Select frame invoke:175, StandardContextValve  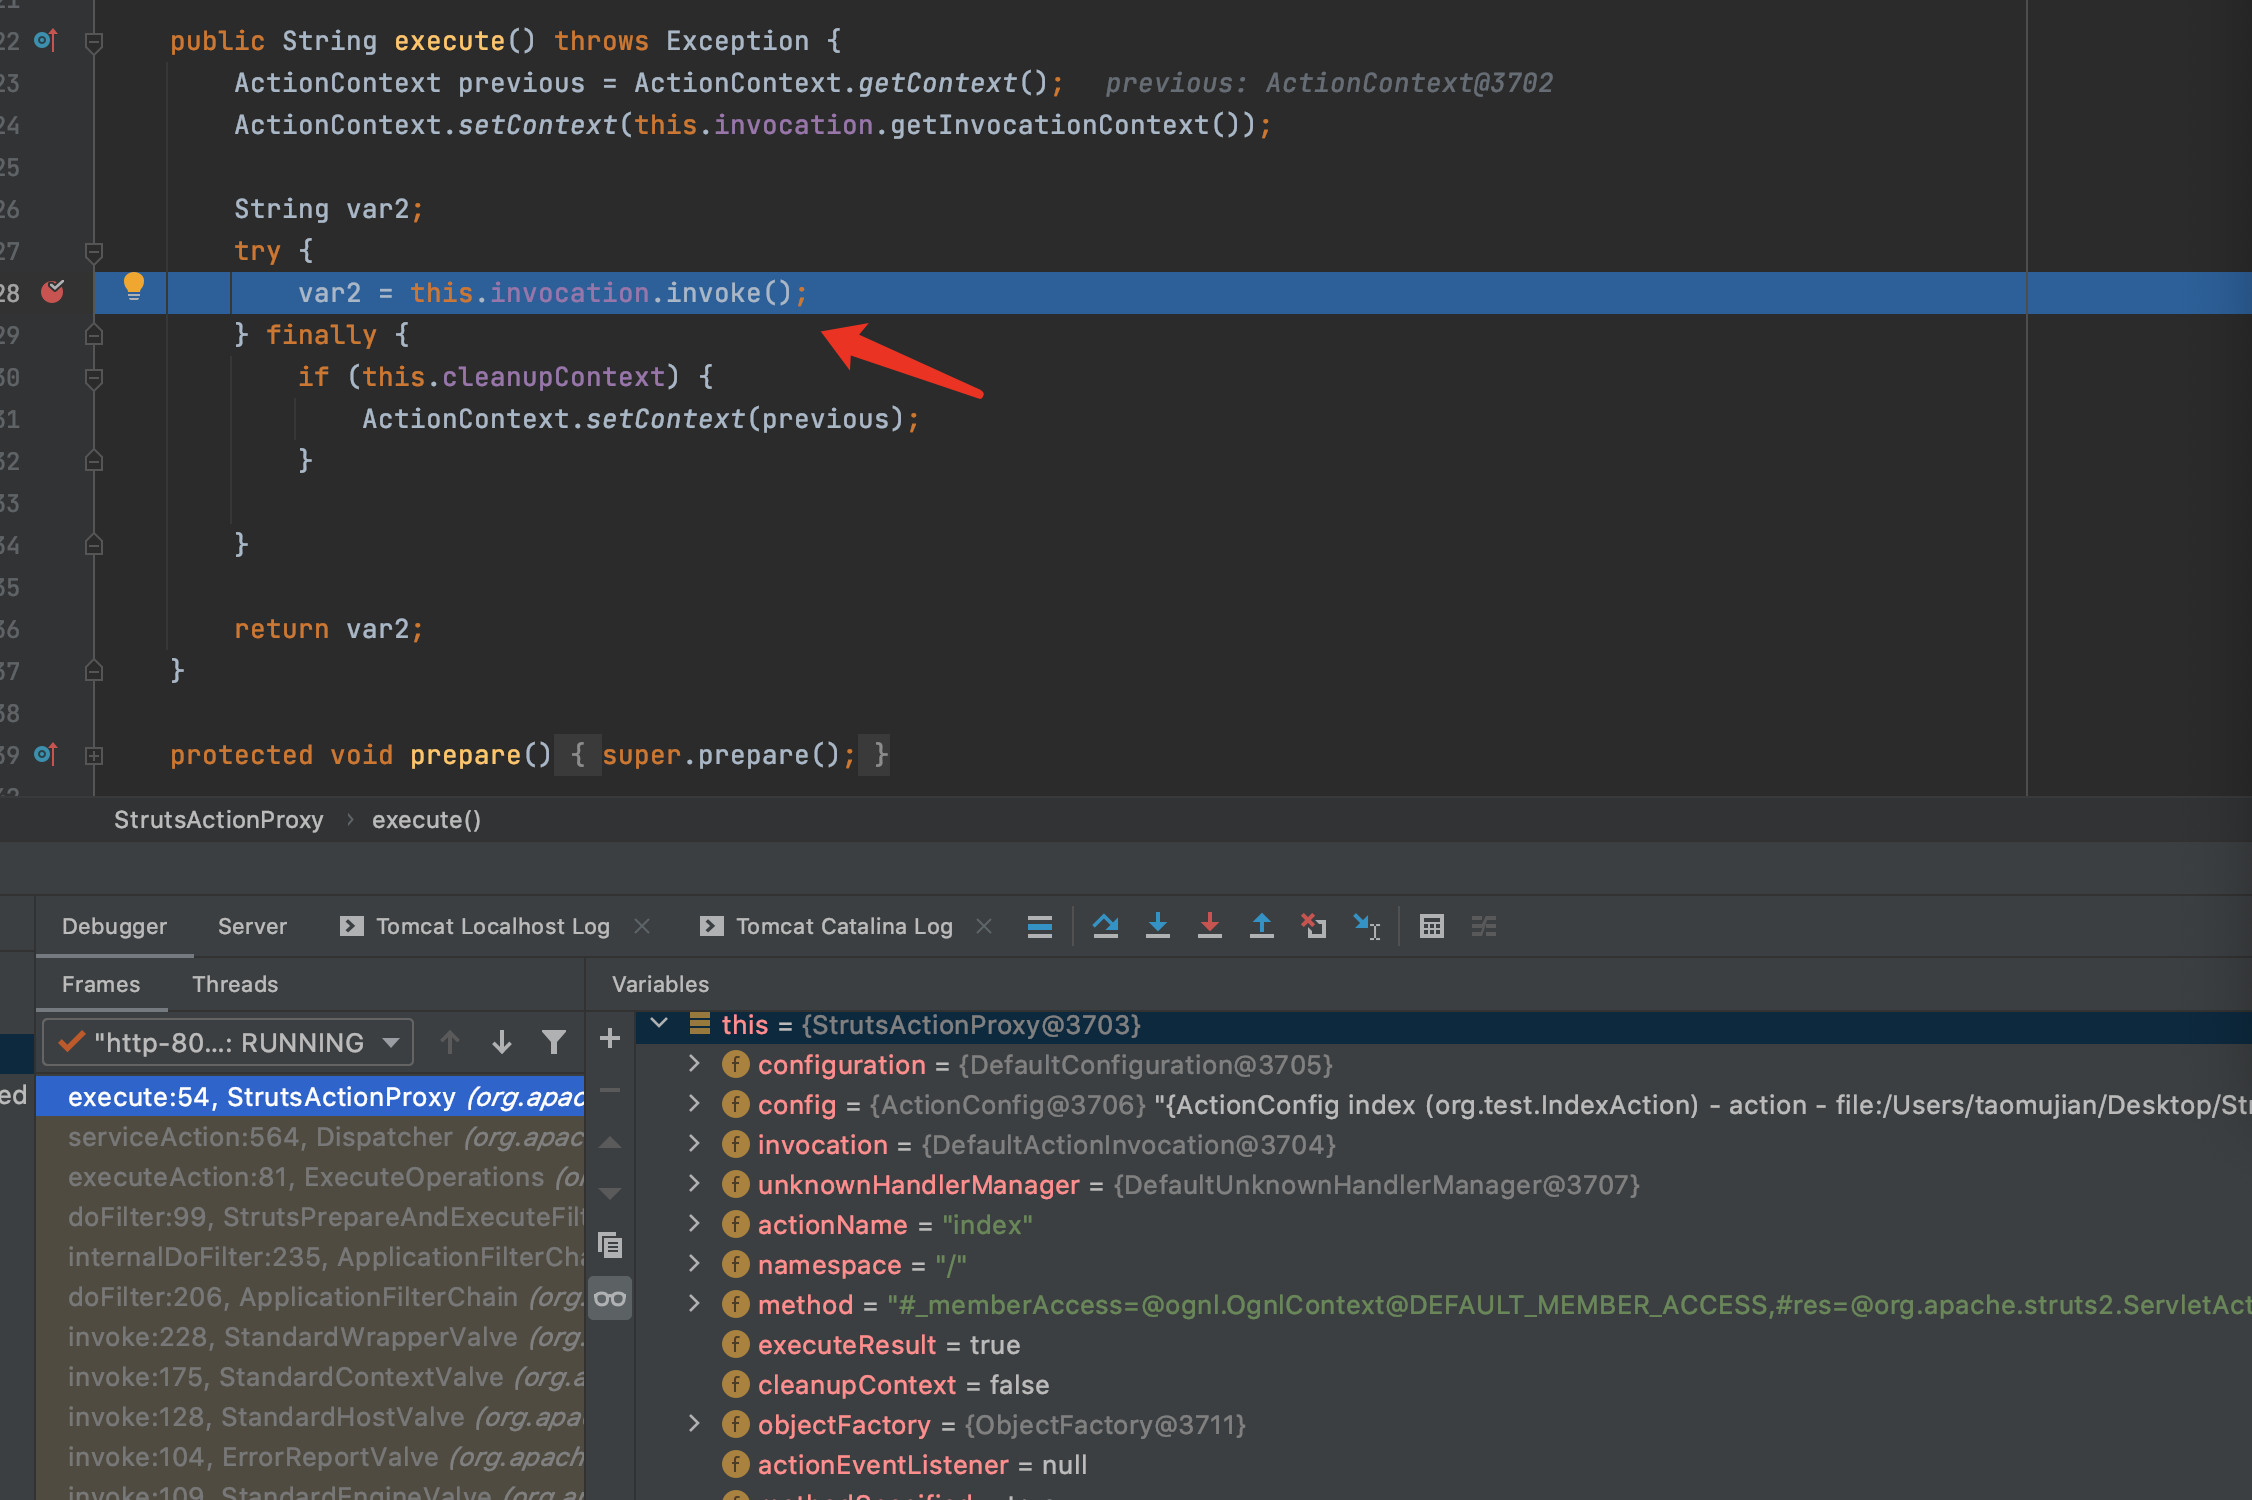310,1376
